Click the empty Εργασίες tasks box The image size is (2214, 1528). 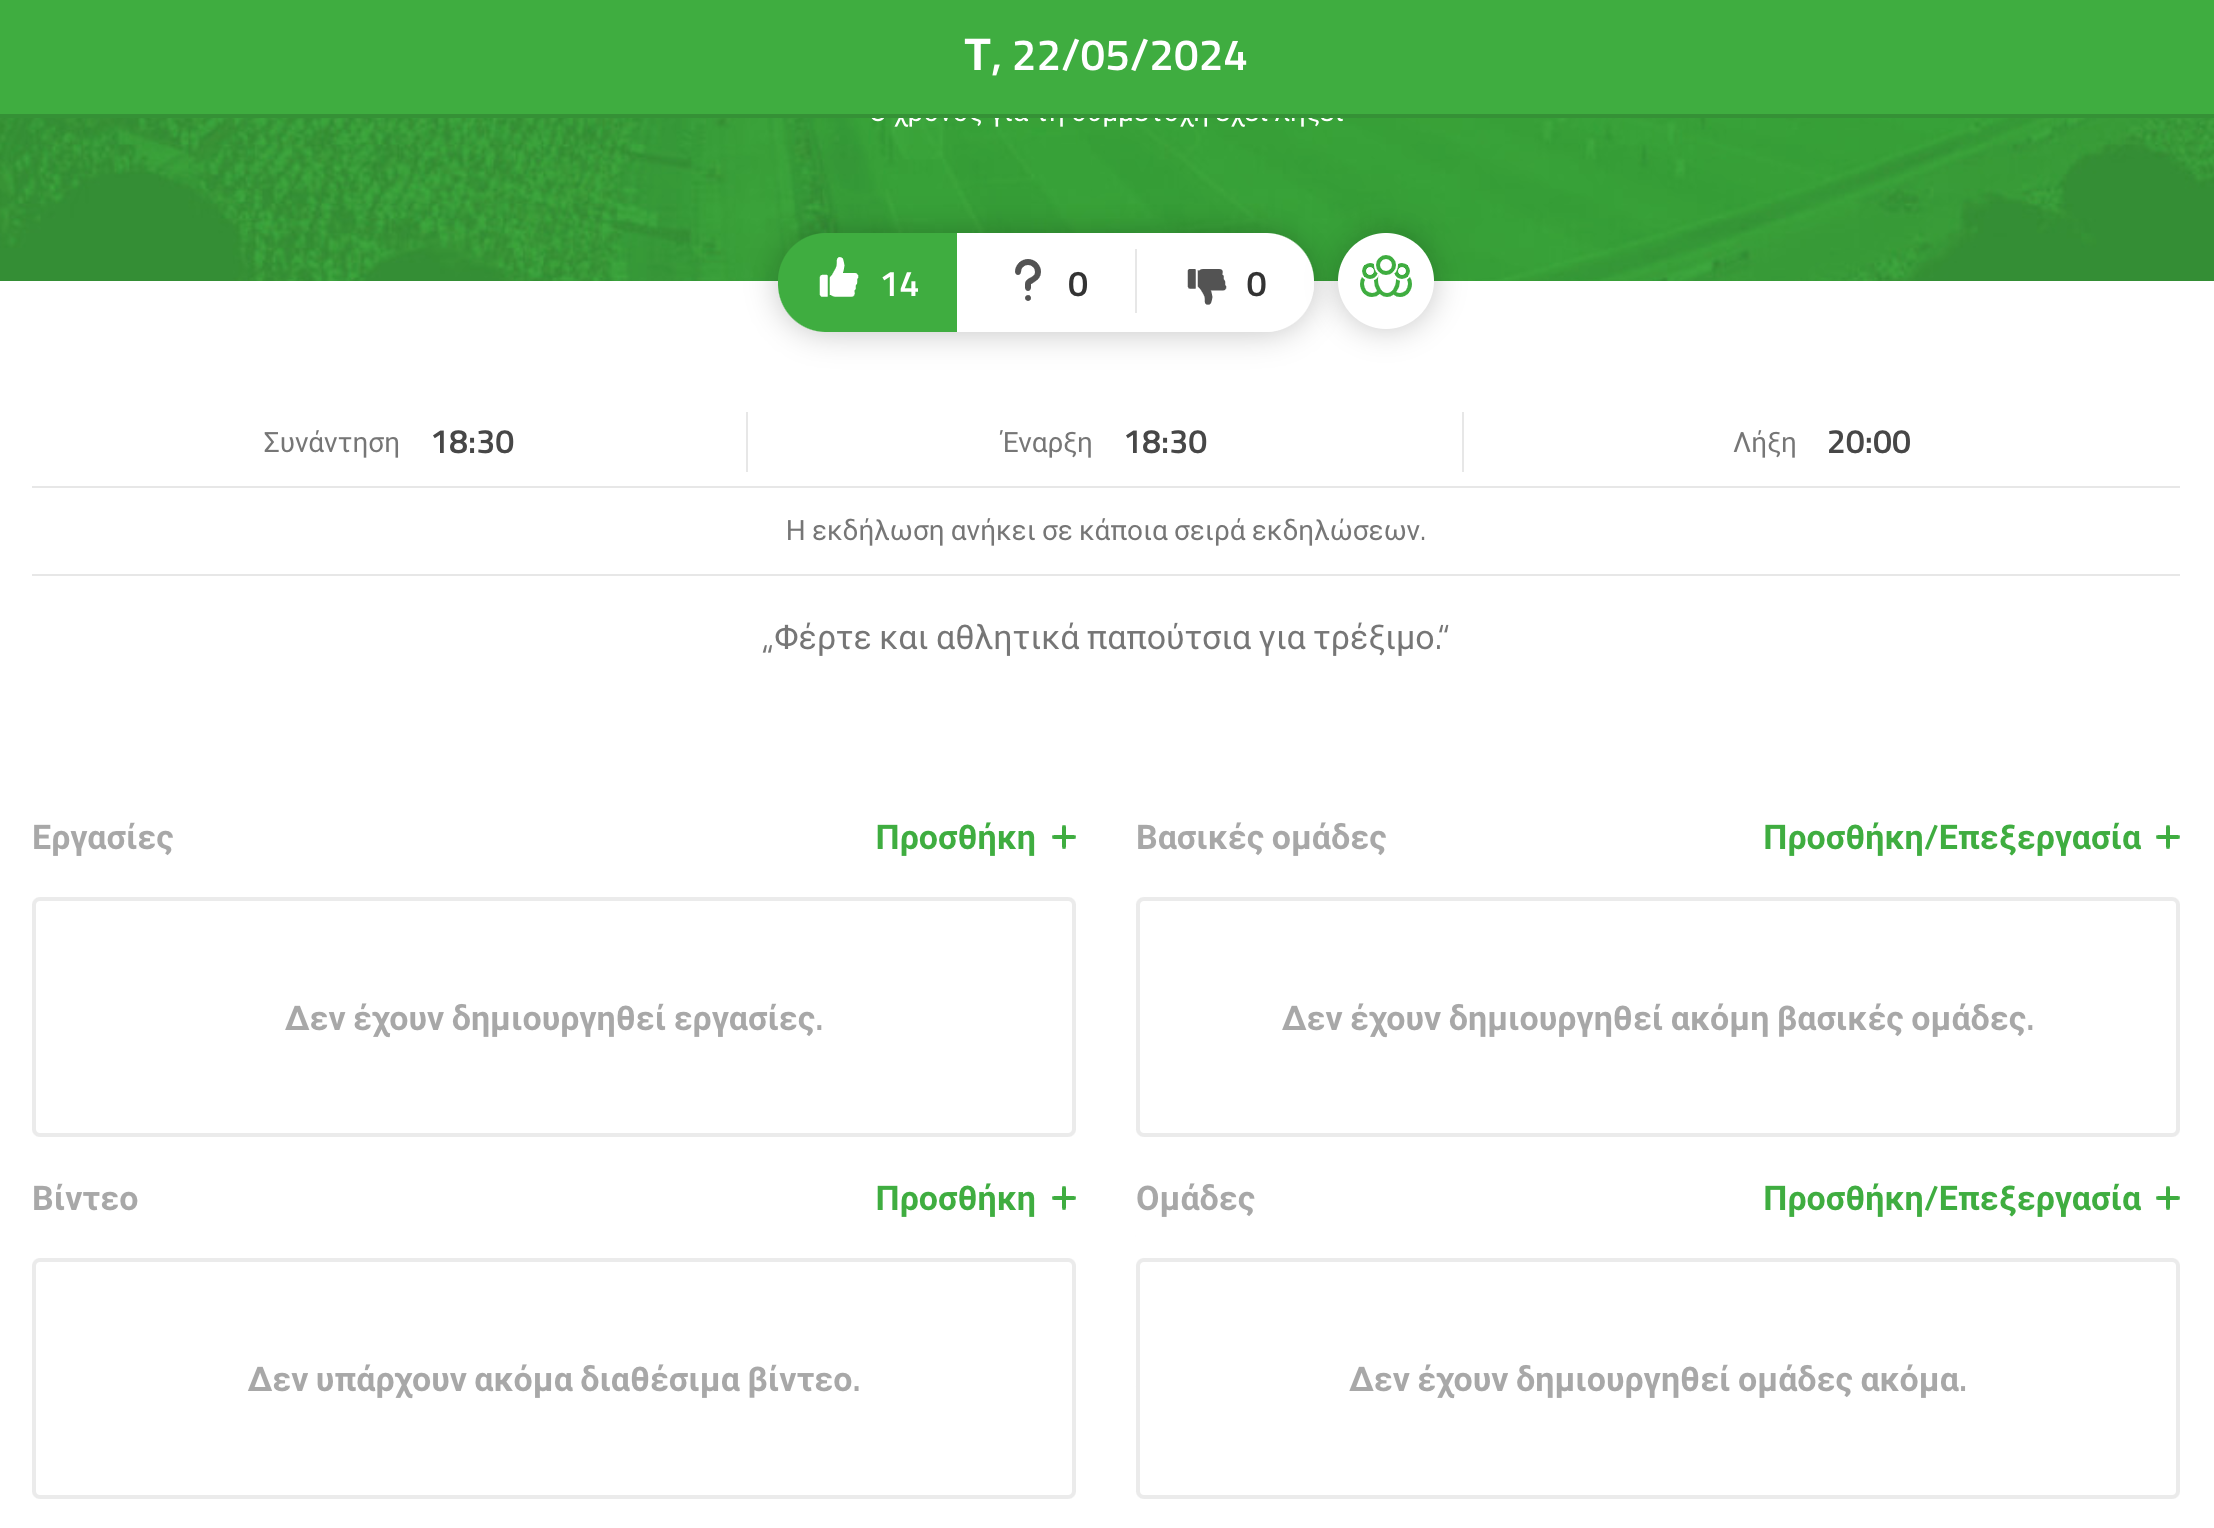[x=554, y=1017]
